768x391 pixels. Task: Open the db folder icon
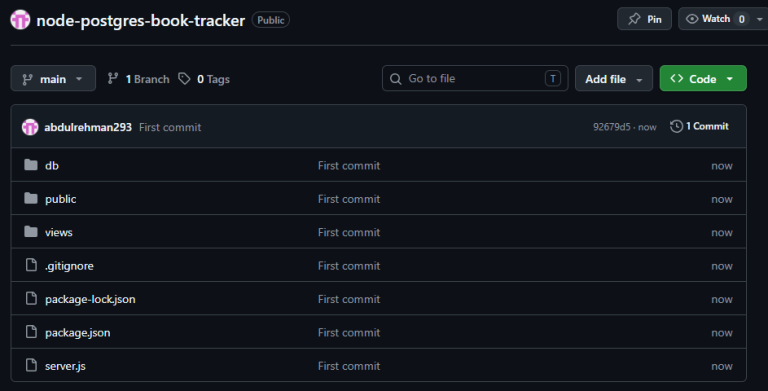tap(31, 165)
